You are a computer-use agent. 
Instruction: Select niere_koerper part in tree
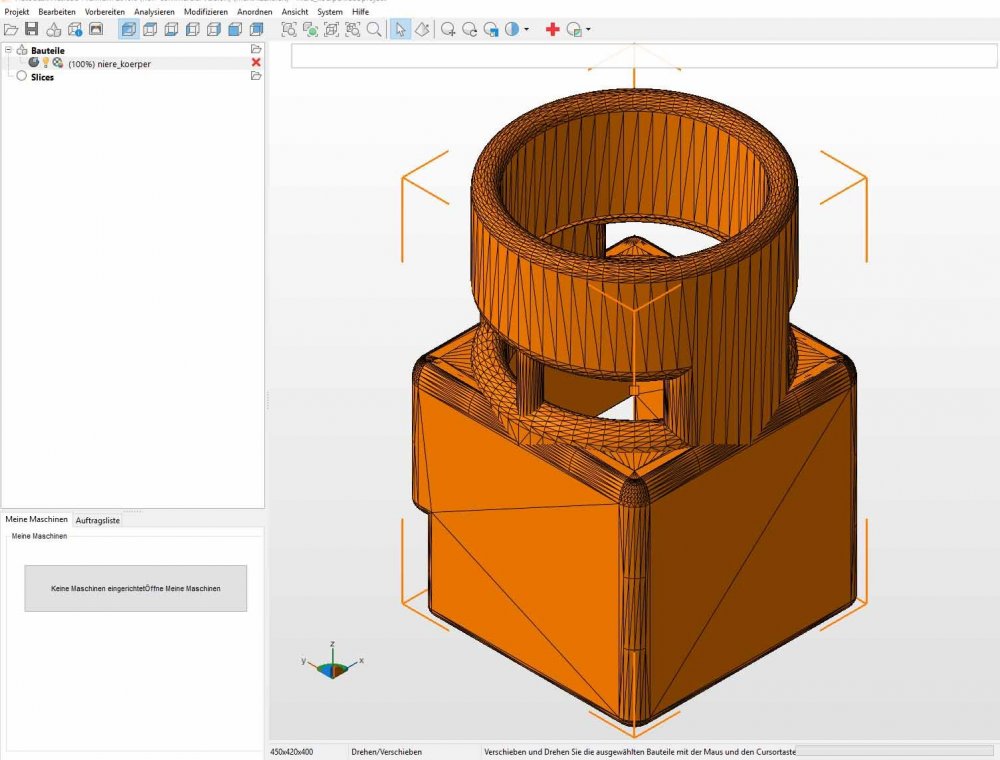110,63
